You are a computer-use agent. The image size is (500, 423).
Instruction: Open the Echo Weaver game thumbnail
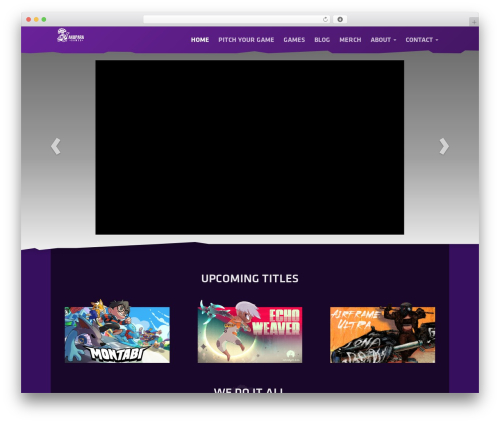[x=250, y=331]
